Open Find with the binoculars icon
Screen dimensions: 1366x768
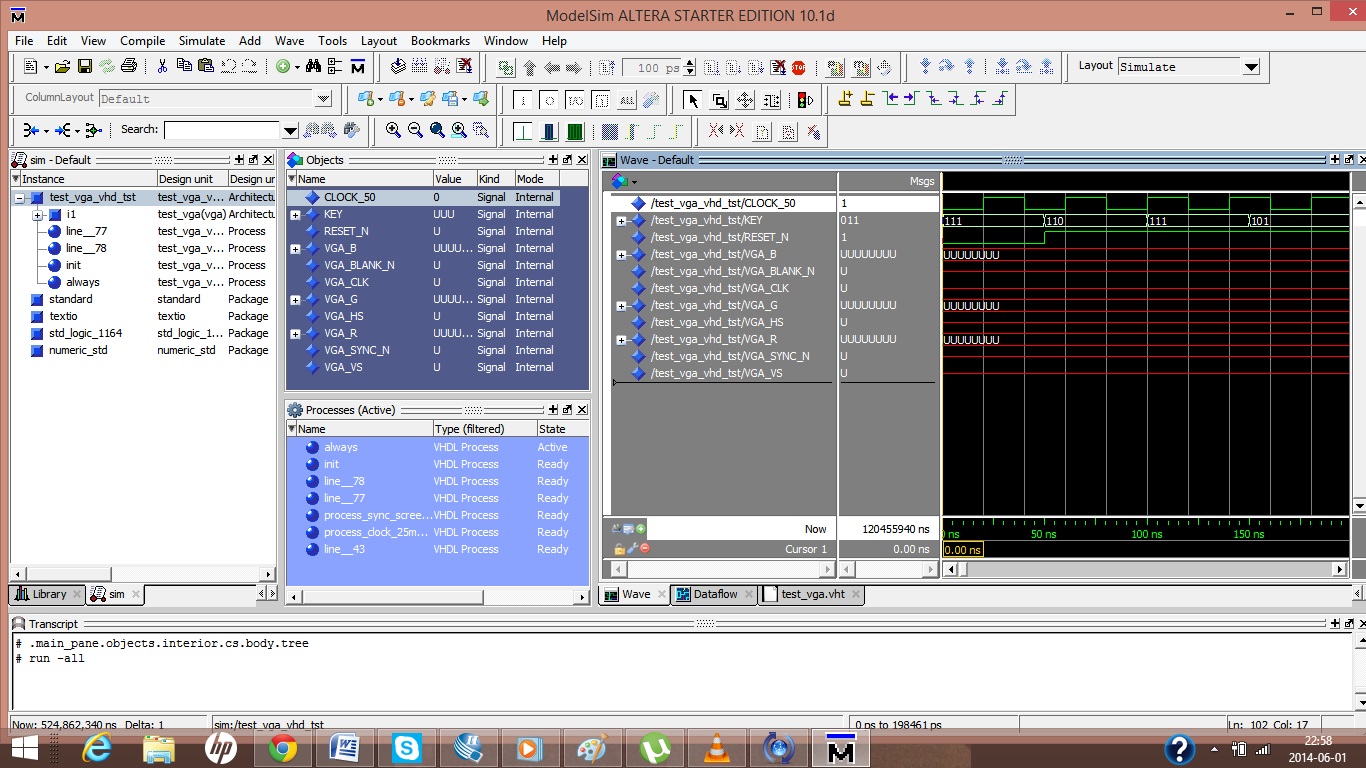(313, 67)
